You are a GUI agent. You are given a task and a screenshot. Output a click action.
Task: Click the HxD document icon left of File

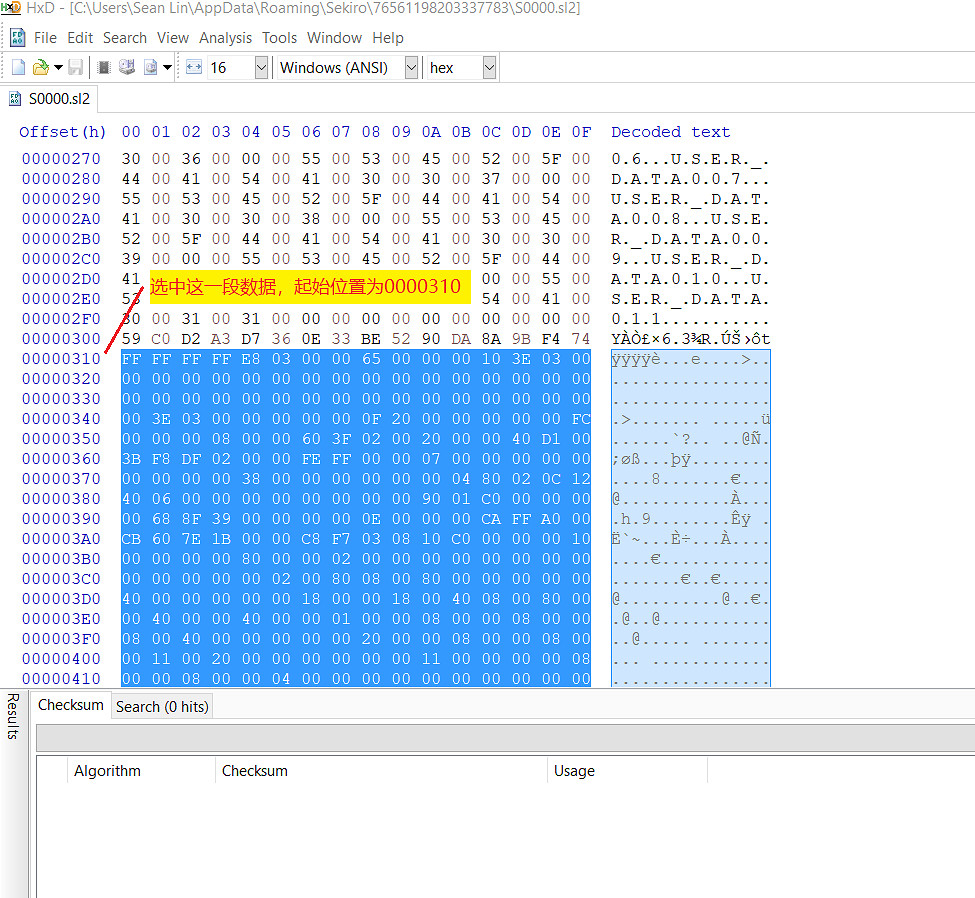pyautogui.click(x=17, y=38)
